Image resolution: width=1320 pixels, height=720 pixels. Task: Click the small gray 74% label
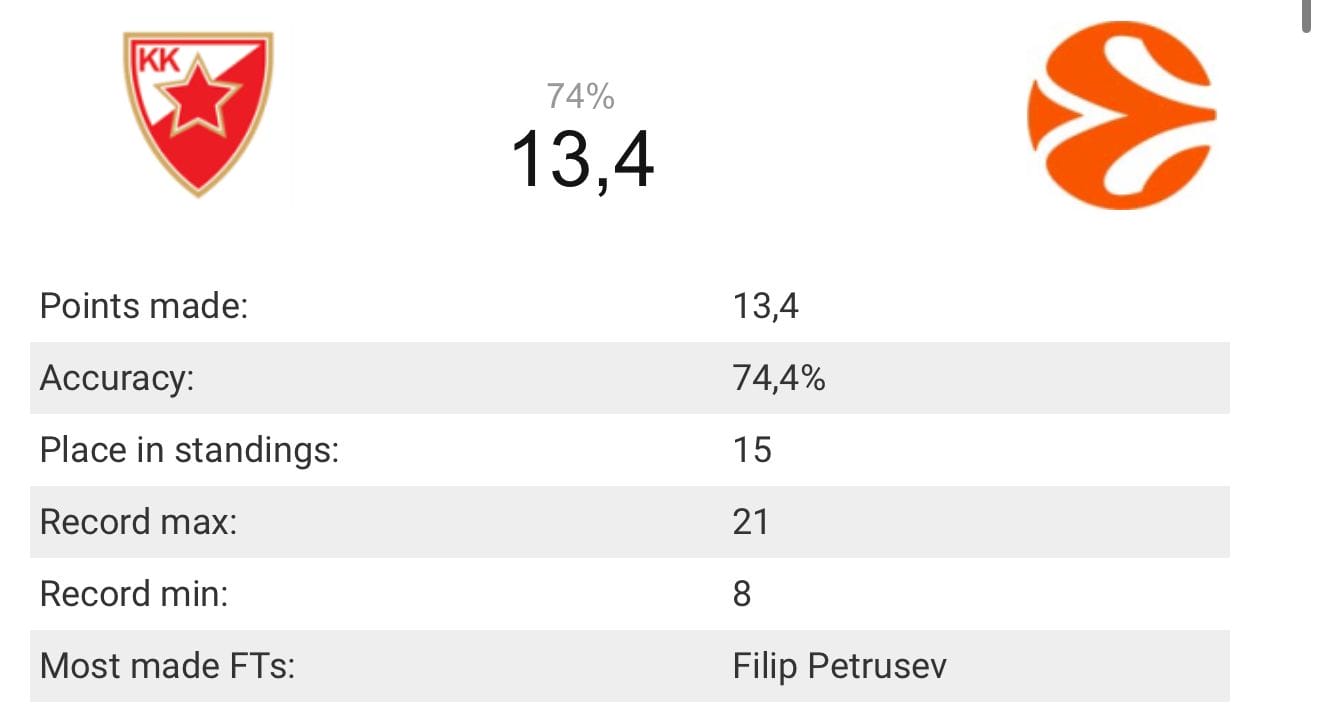click(x=580, y=97)
